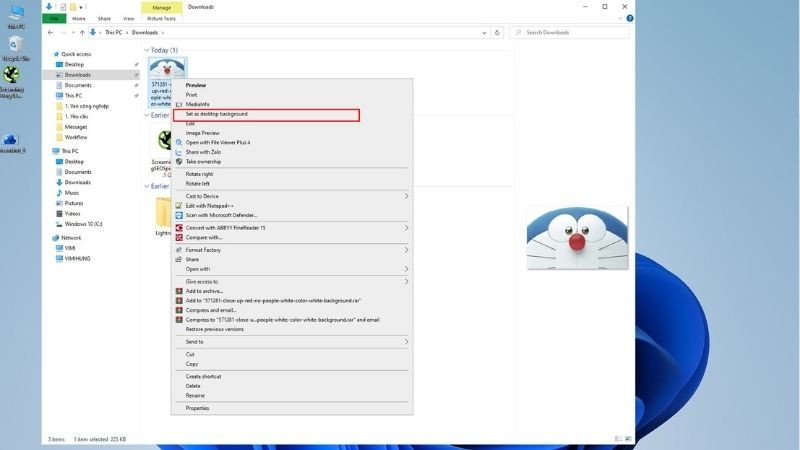Click Downloads in the breadcrumb path
Screen dimensions: 800x450
[x=145, y=33]
